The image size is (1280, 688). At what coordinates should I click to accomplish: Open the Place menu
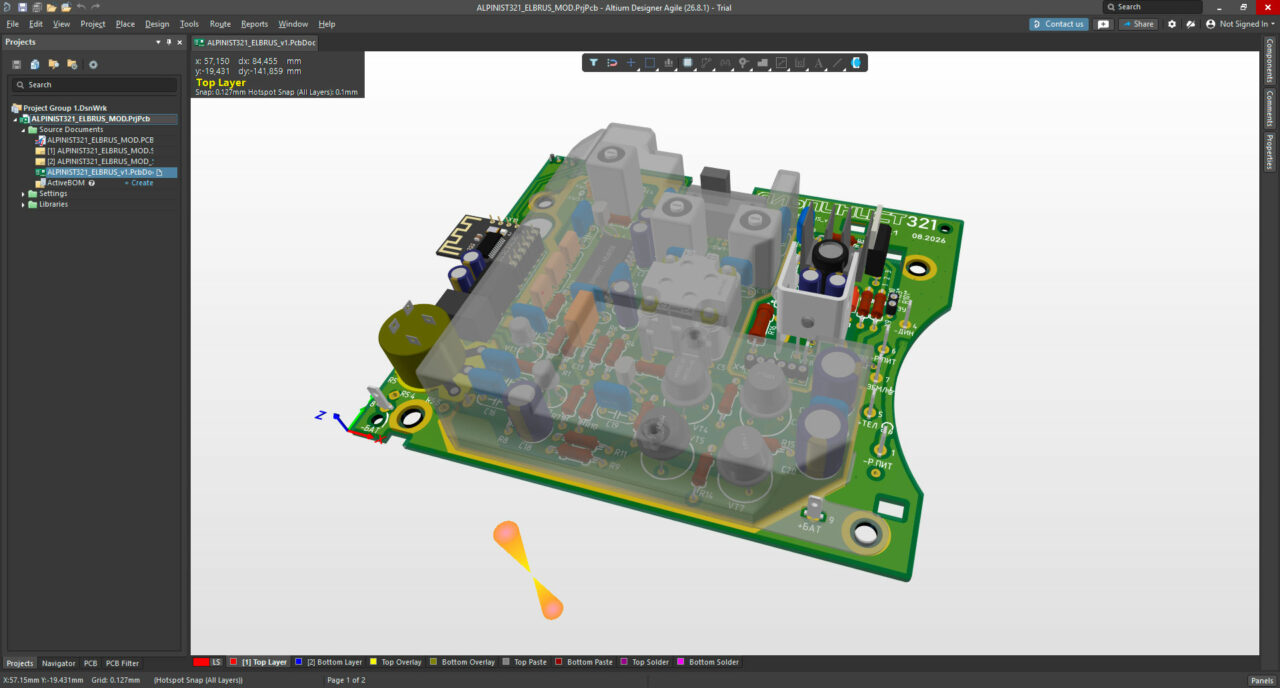(125, 24)
